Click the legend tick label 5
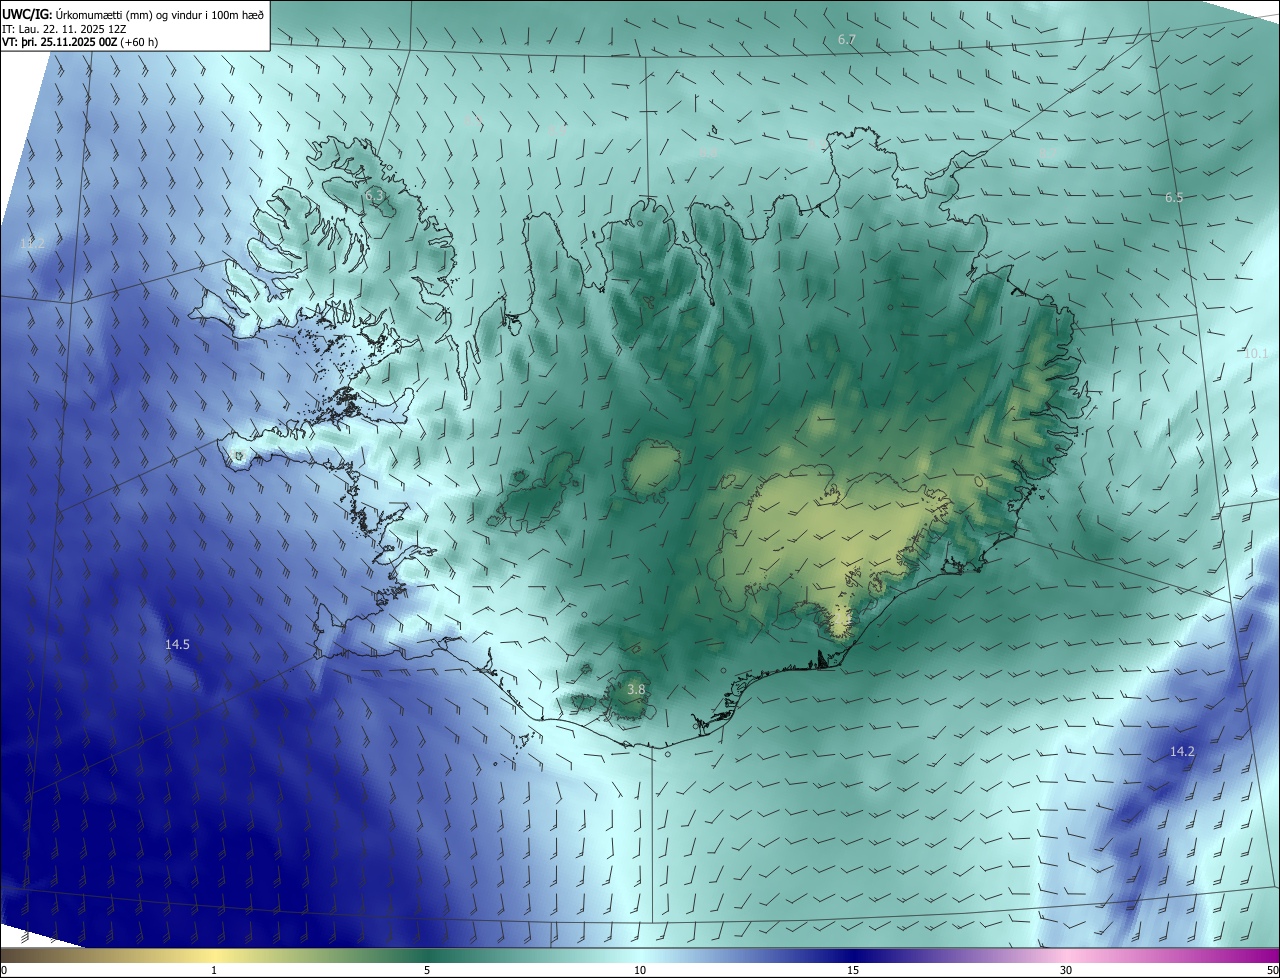Image resolution: width=1280 pixels, height=978 pixels. [427, 970]
